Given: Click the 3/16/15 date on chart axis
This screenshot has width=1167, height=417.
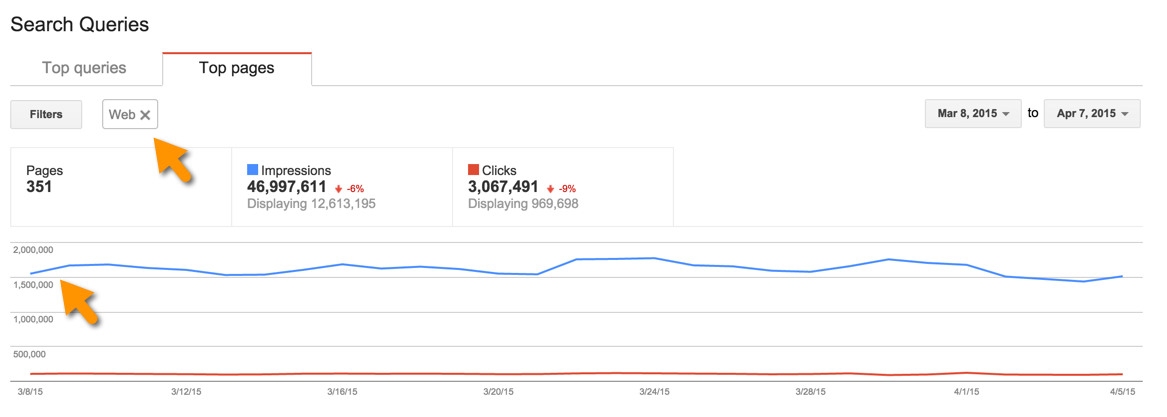Looking at the screenshot, I should point(342,390).
